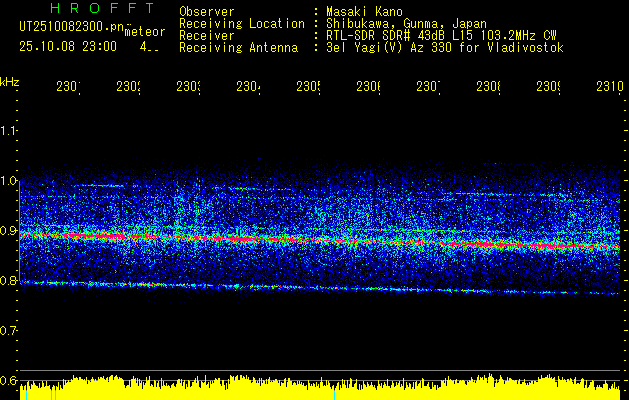Select the 'RTL-SDR SDR# 43dB L15 103.2MHz CW' value
Viewport: 629px width, 400px height.
(x=441, y=36)
